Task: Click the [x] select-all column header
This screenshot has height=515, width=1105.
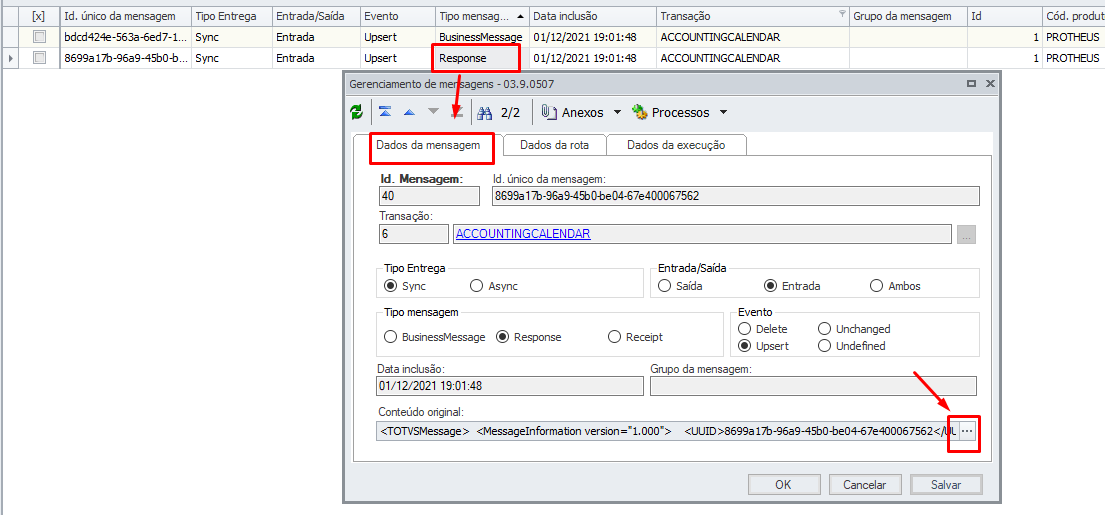Action: pos(39,16)
